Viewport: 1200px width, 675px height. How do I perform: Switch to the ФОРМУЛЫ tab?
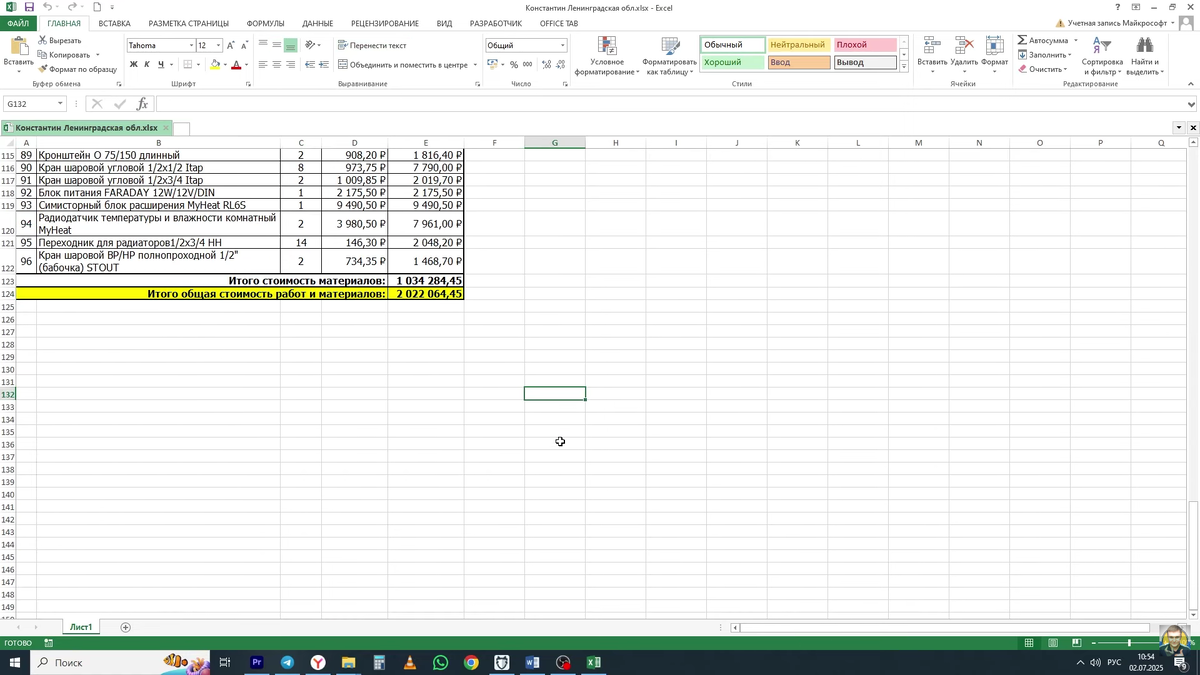coord(265,23)
